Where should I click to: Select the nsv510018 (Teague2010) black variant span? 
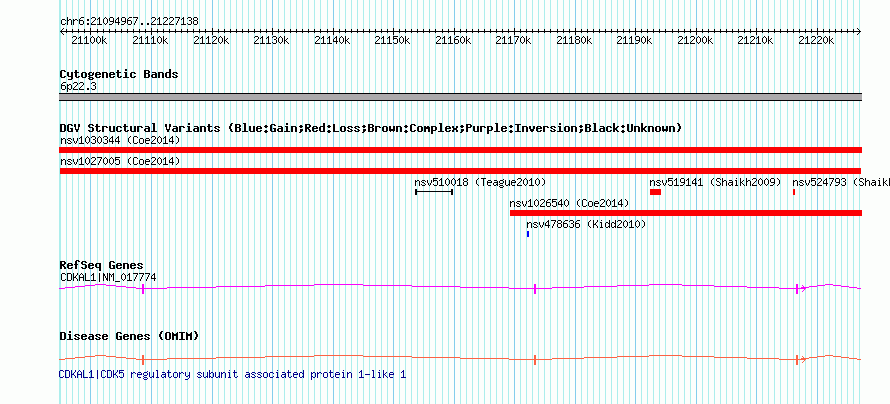(x=434, y=192)
